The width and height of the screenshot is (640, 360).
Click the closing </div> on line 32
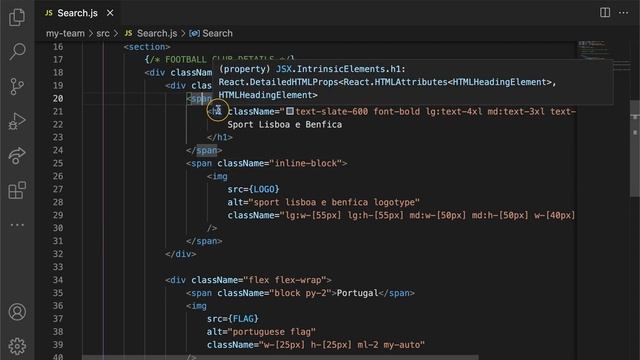click(x=181, y=254)
